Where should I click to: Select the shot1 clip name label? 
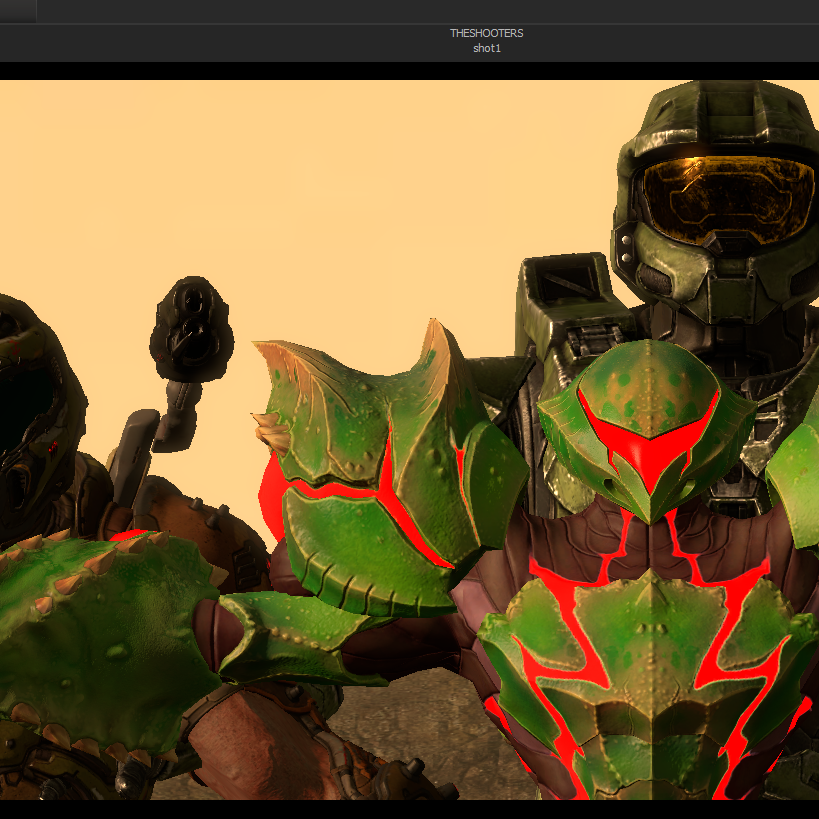[x=487, y=48]
